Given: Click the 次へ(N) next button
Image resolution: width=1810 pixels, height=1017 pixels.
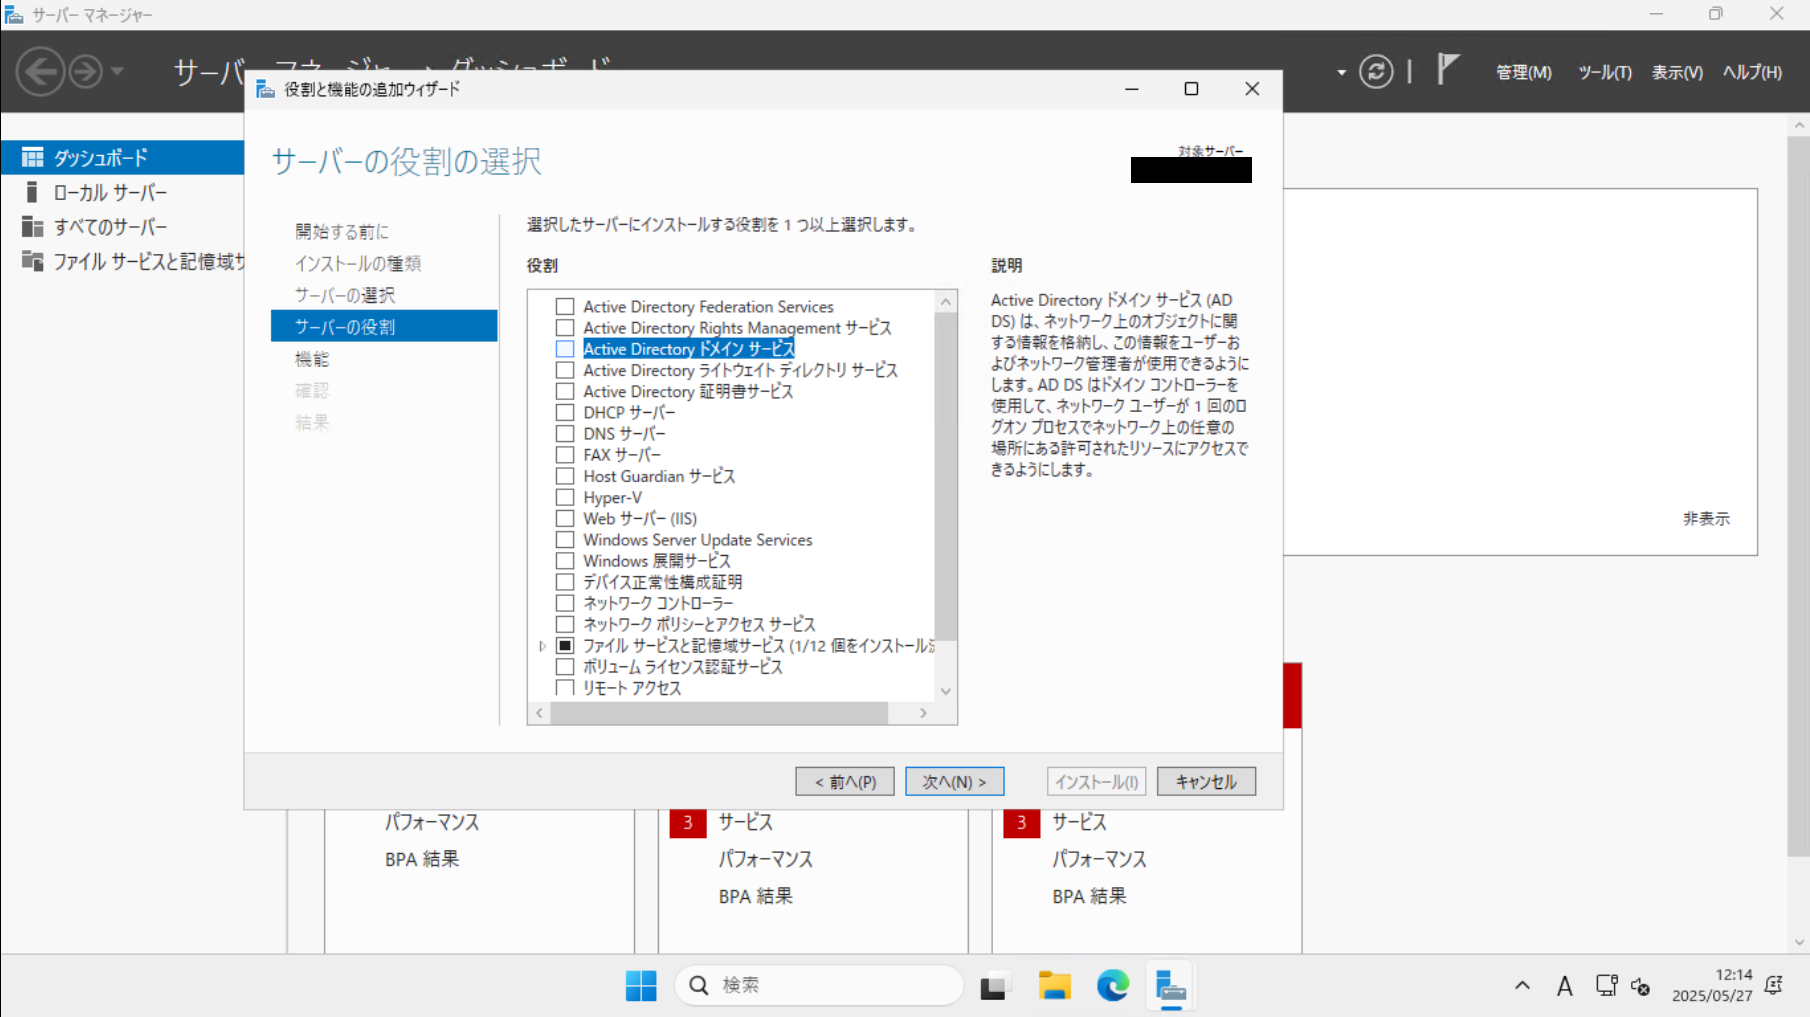Looking at the screenshot, I should (x=954, y=781).
